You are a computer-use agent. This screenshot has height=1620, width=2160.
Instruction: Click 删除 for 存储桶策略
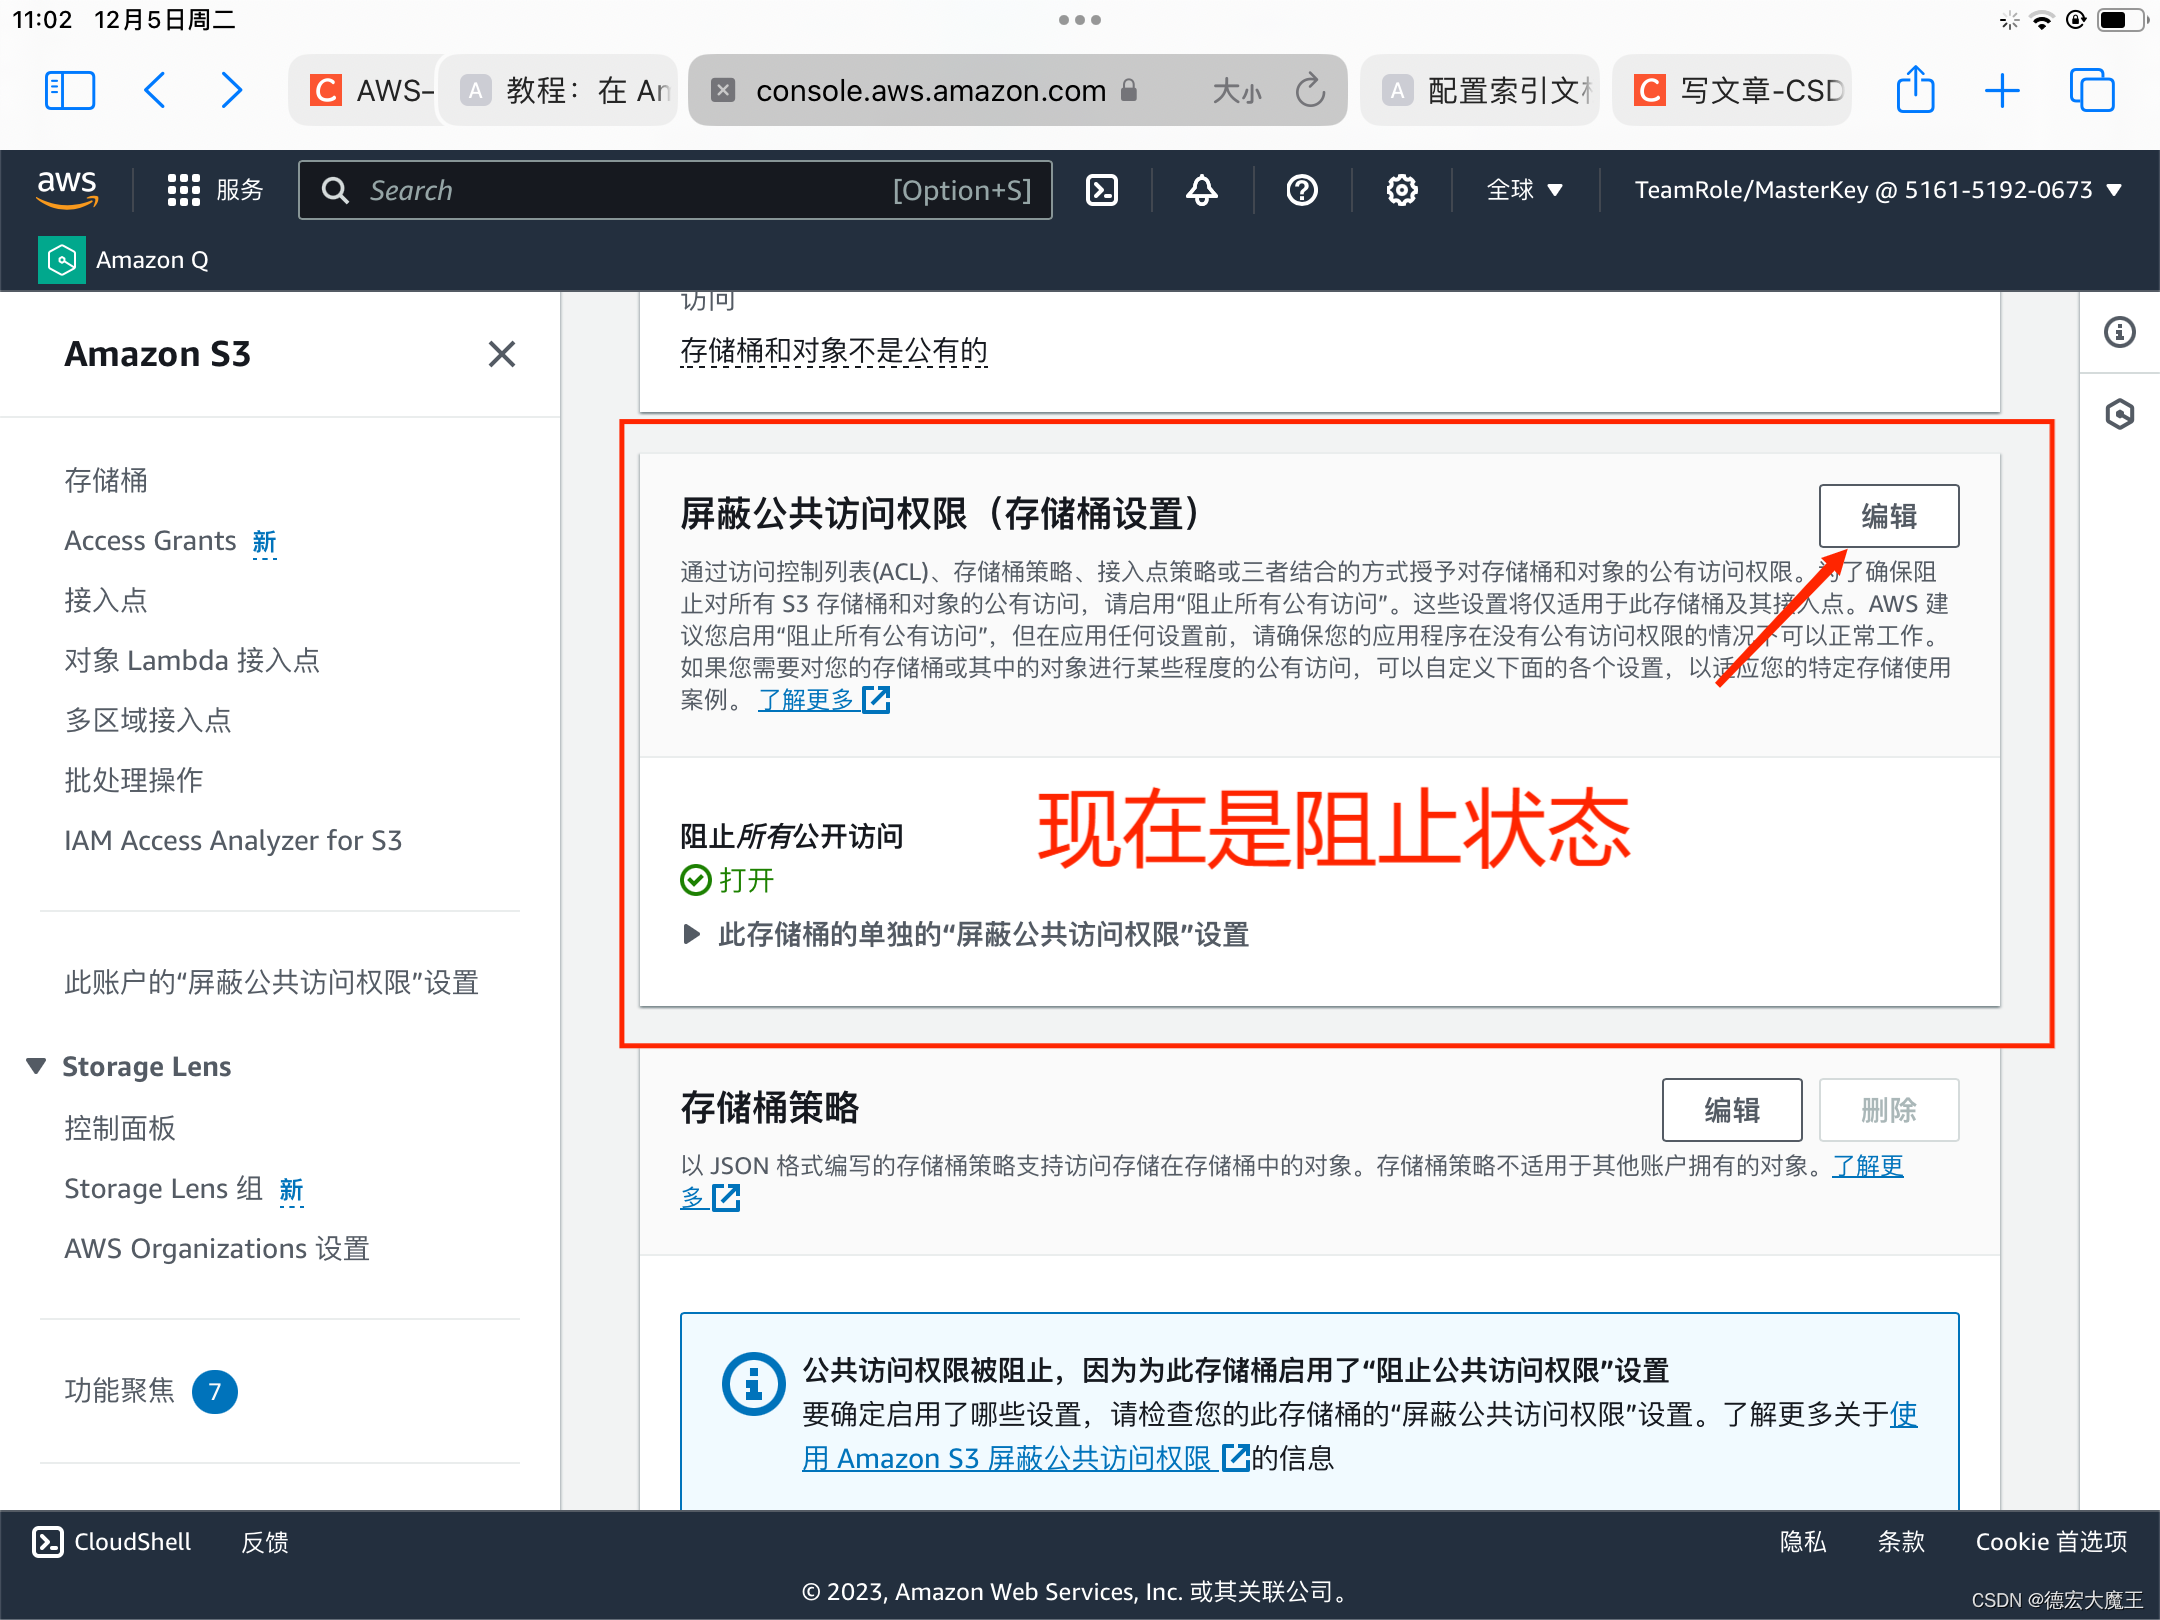[1889, 1110]
